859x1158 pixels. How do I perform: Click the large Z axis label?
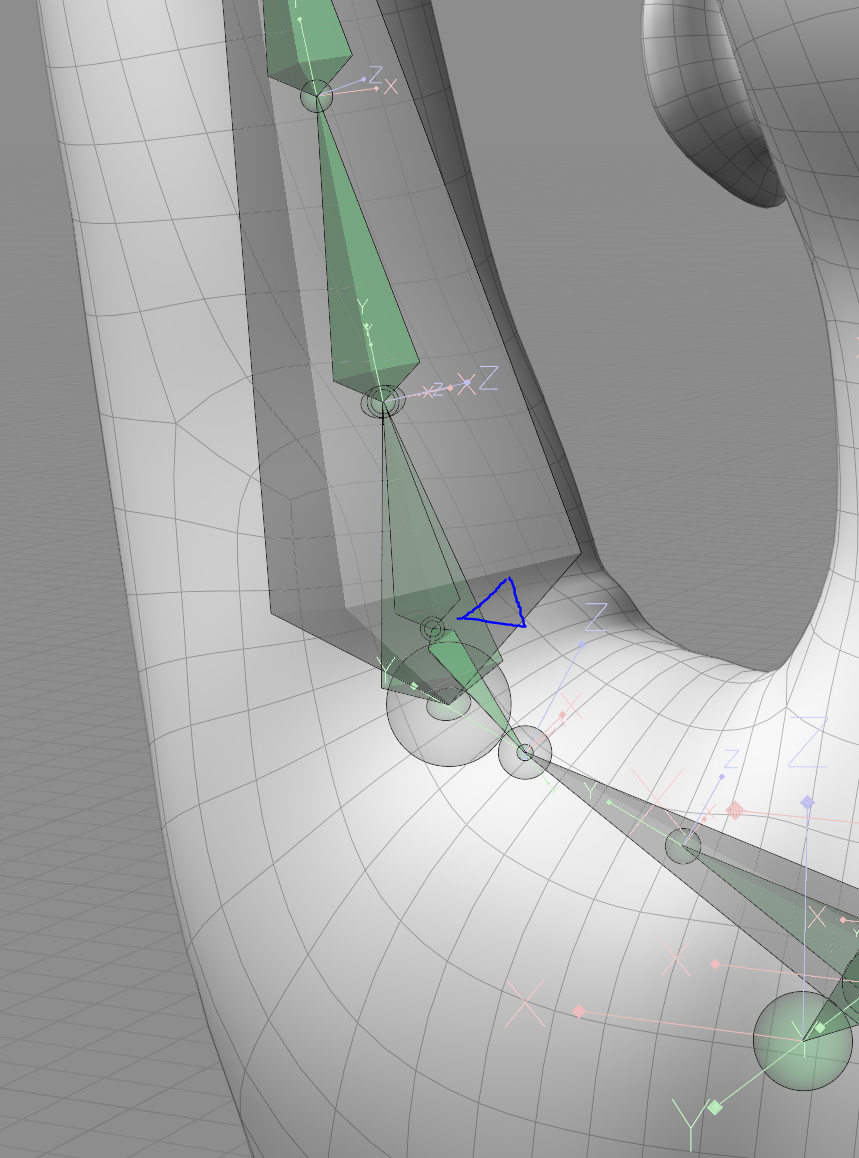point(809,741)
